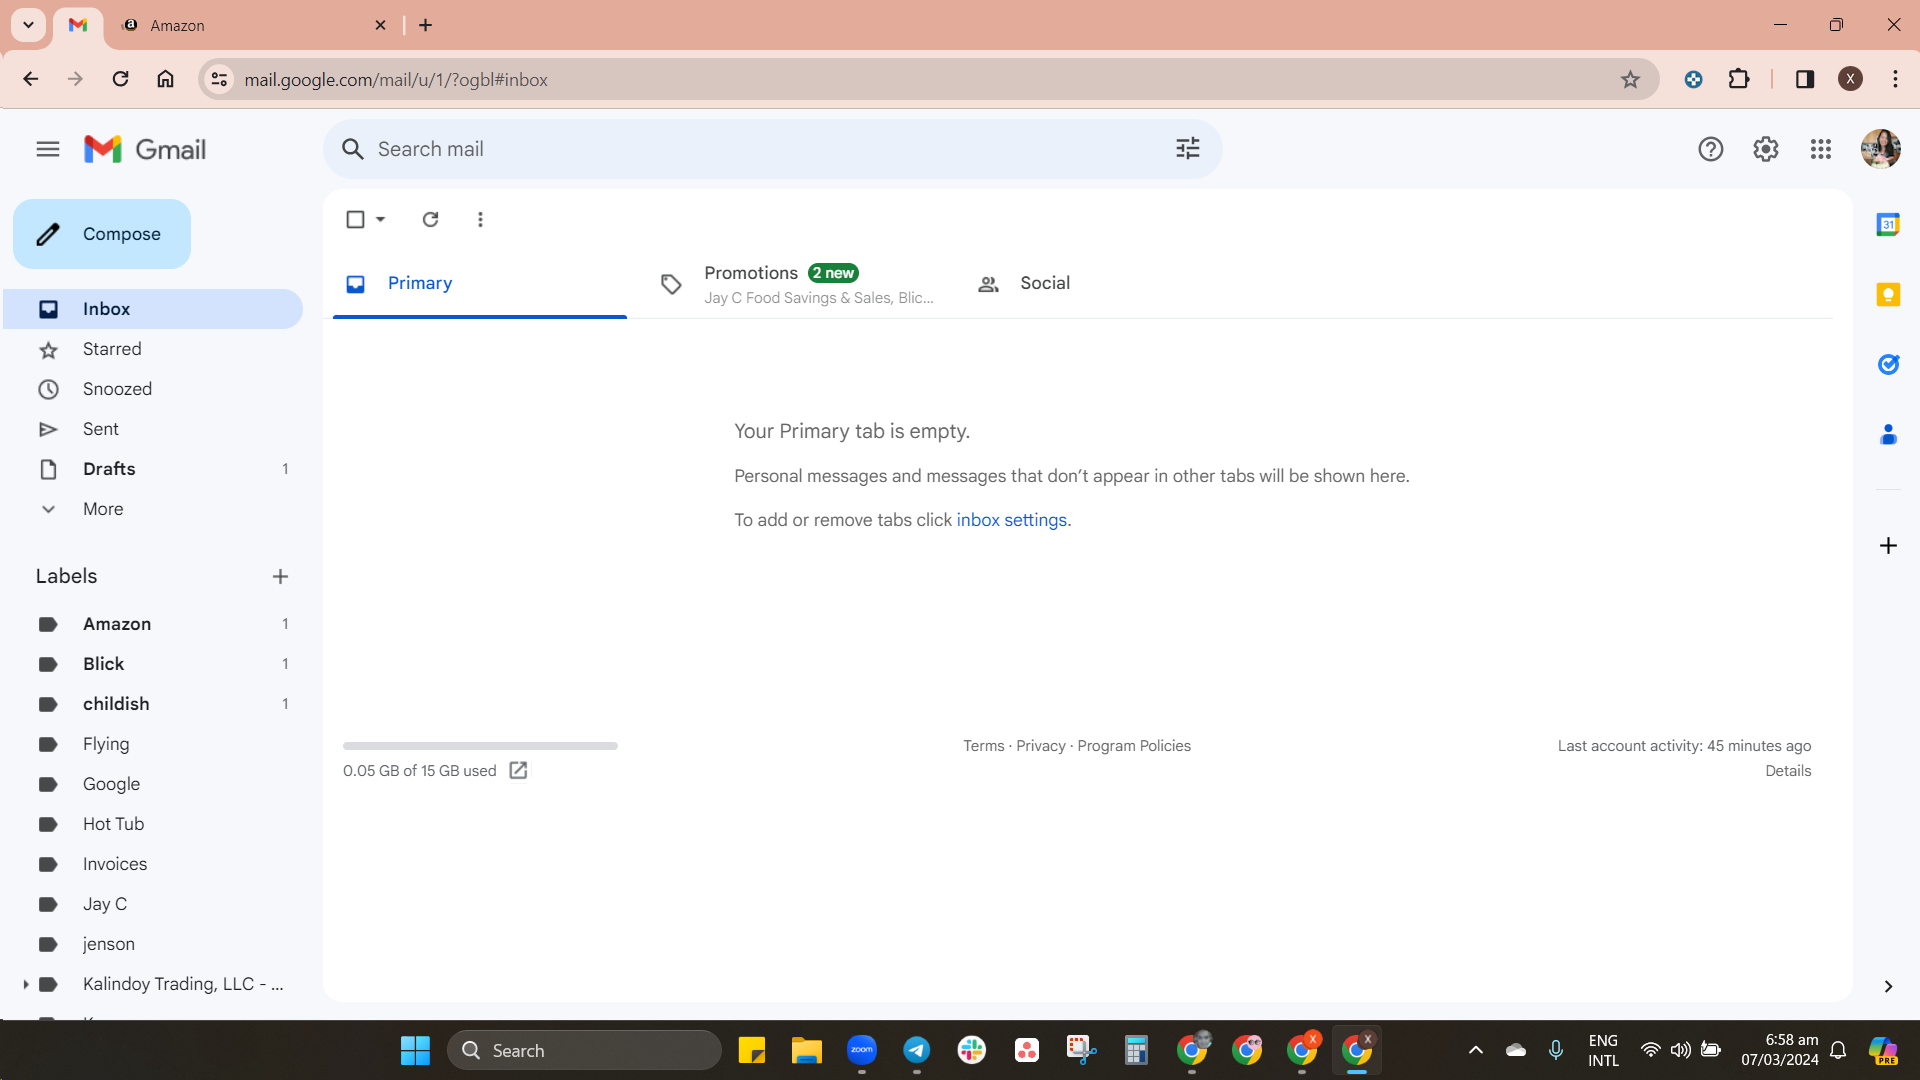
Task: Open the main menu hamburger icon
Action: pyautogui.click(x=47, y=150)
